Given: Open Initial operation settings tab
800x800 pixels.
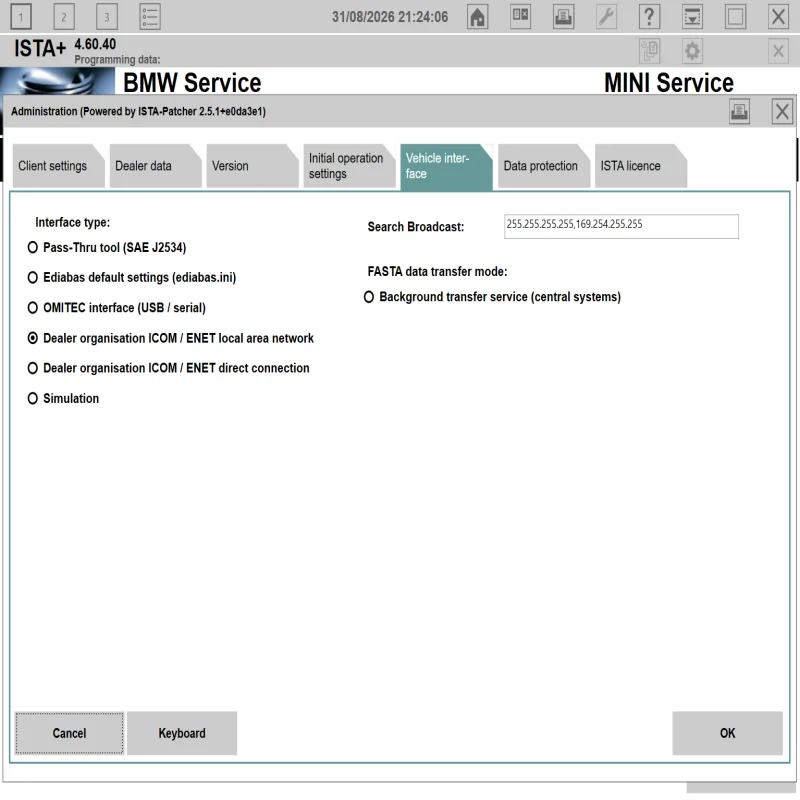Looking at the screenshot, I should 349,166.
